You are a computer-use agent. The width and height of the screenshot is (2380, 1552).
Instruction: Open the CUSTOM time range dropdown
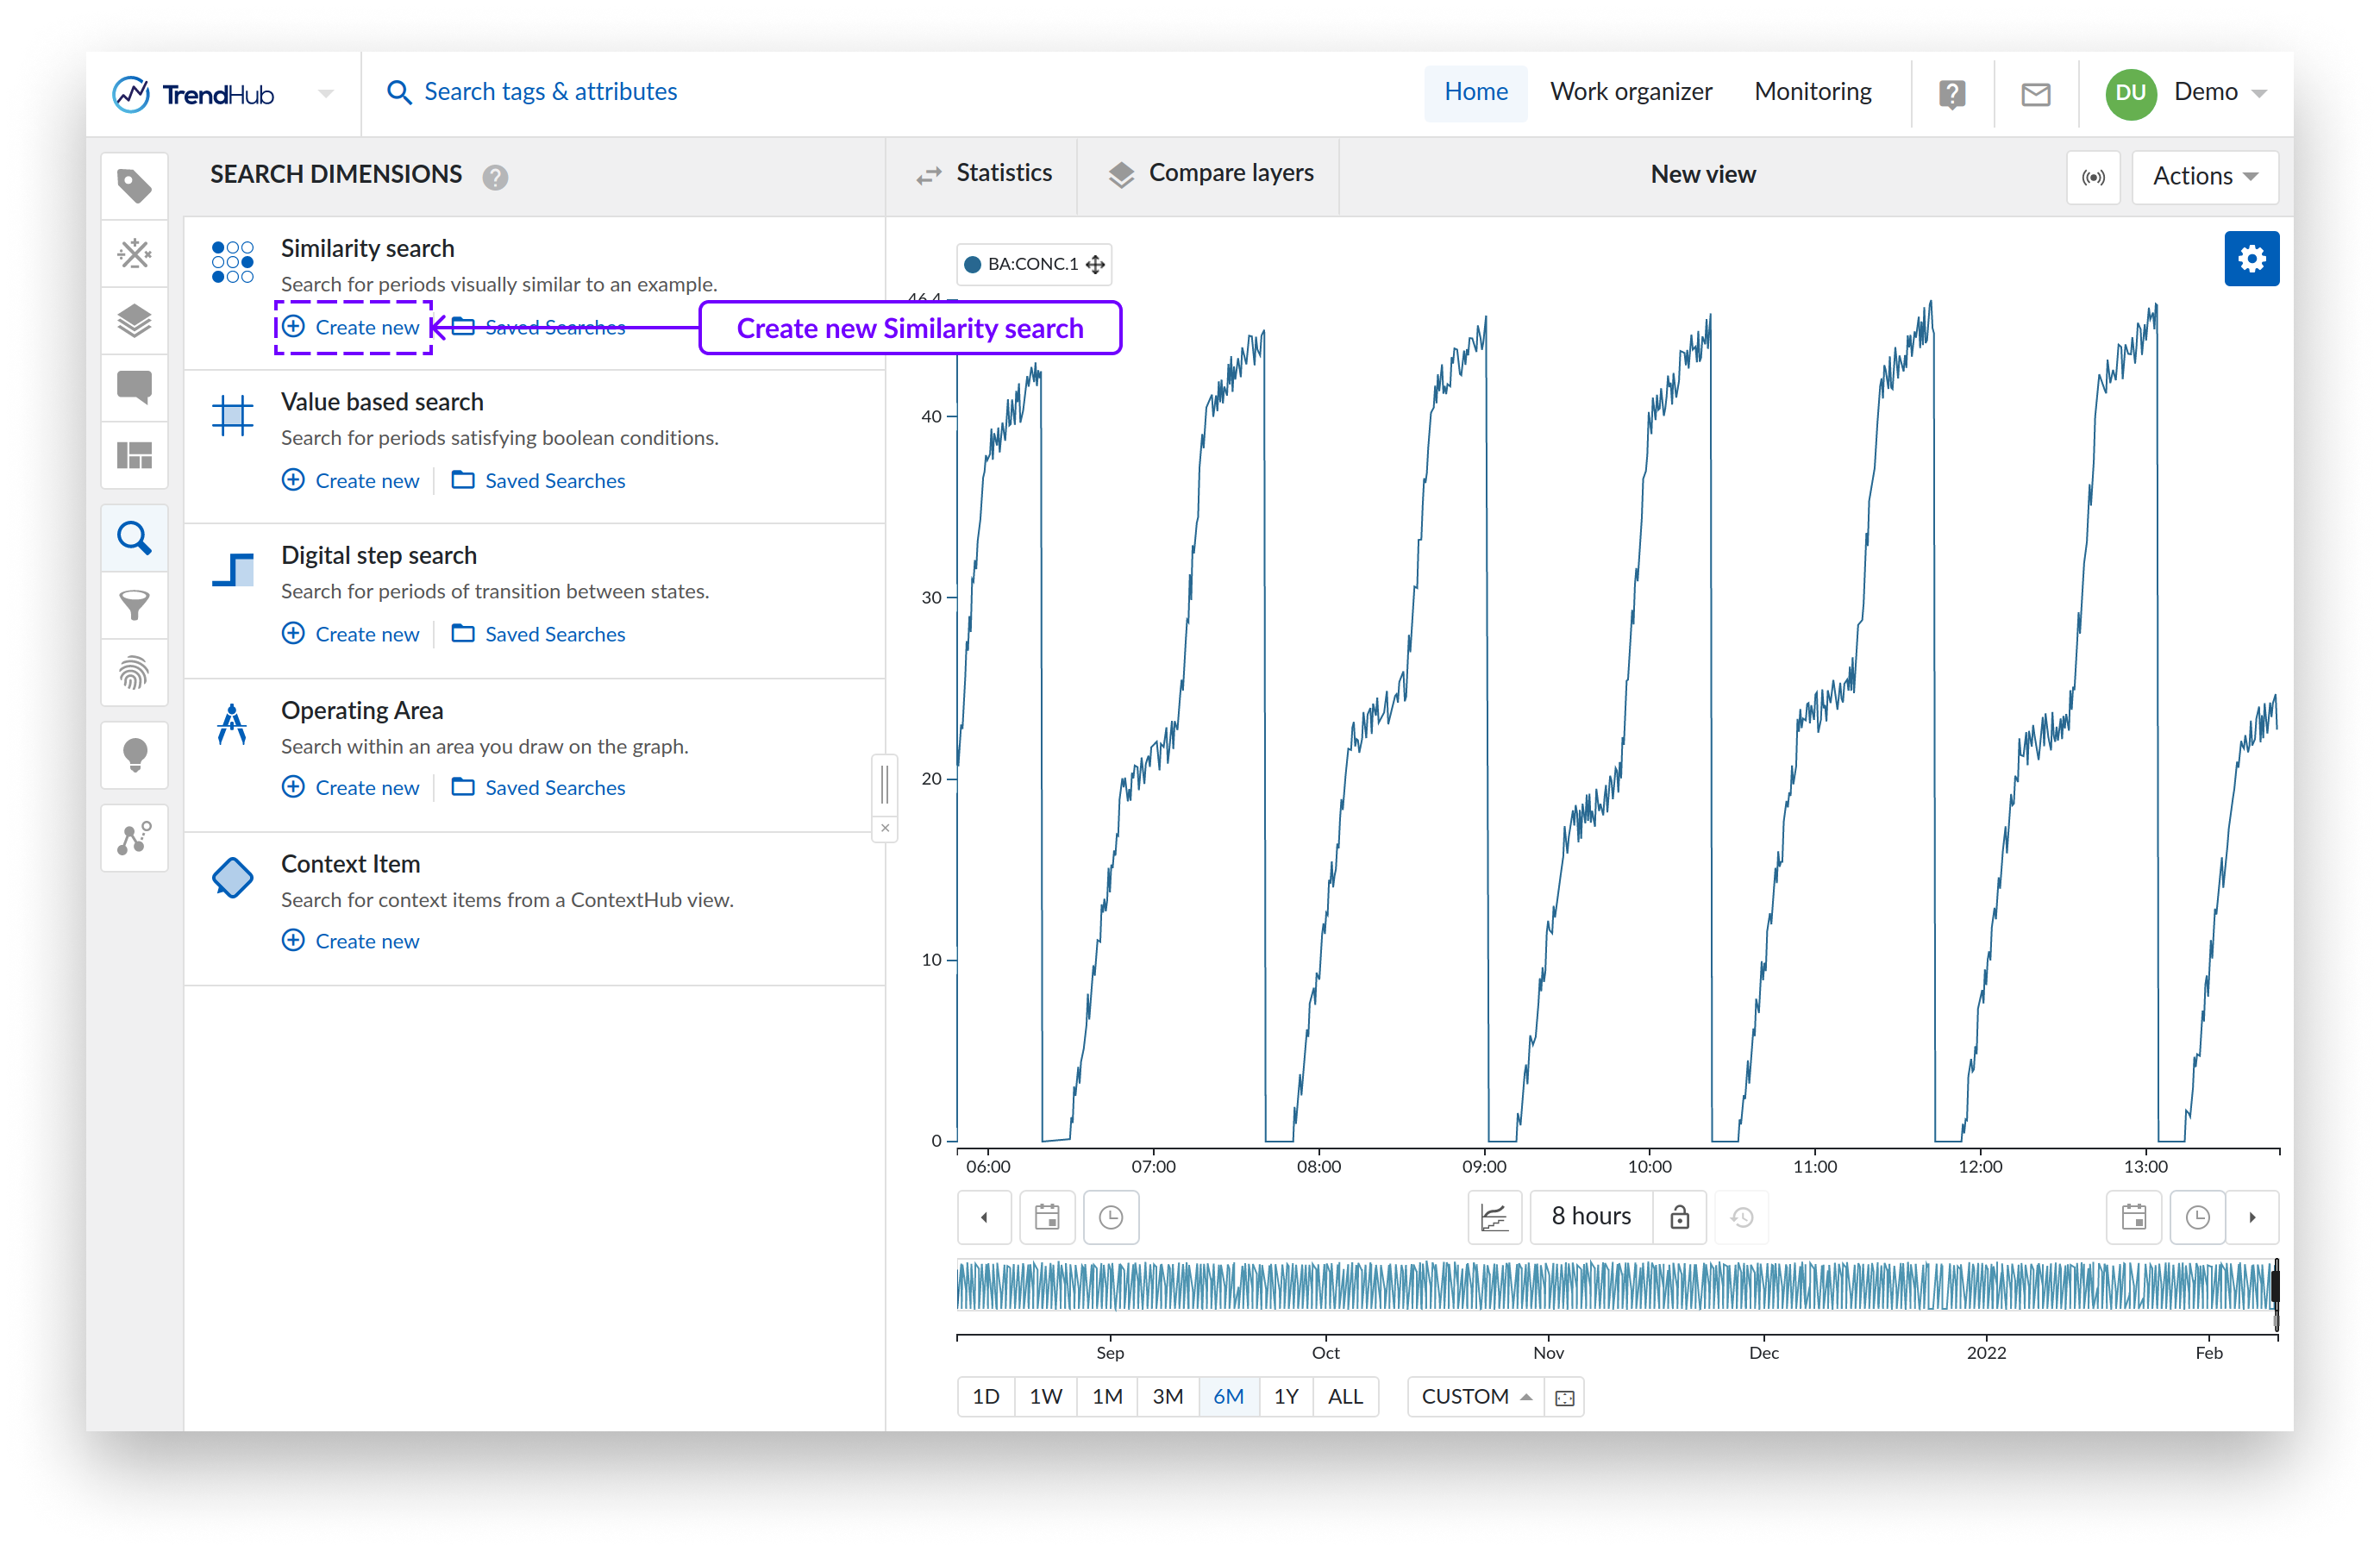[1475, 1396]
